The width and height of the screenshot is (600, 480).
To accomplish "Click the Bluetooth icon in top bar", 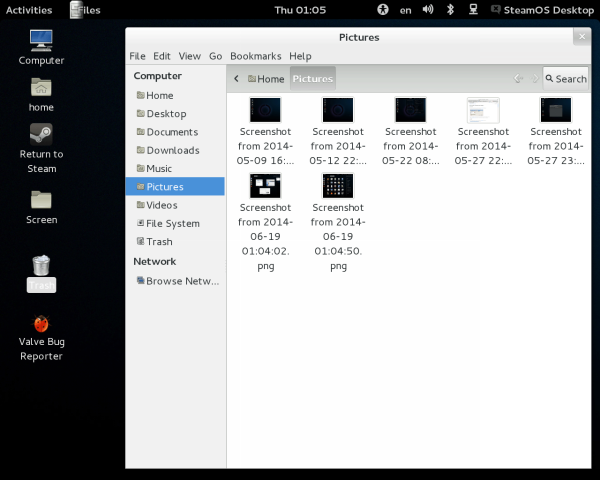I will [x=450, y=10].
